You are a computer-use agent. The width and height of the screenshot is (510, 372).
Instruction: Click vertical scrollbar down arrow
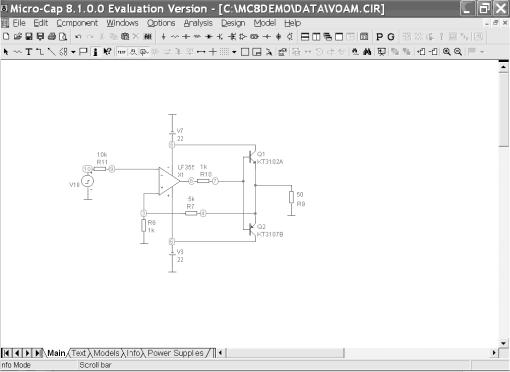[503, 343]
